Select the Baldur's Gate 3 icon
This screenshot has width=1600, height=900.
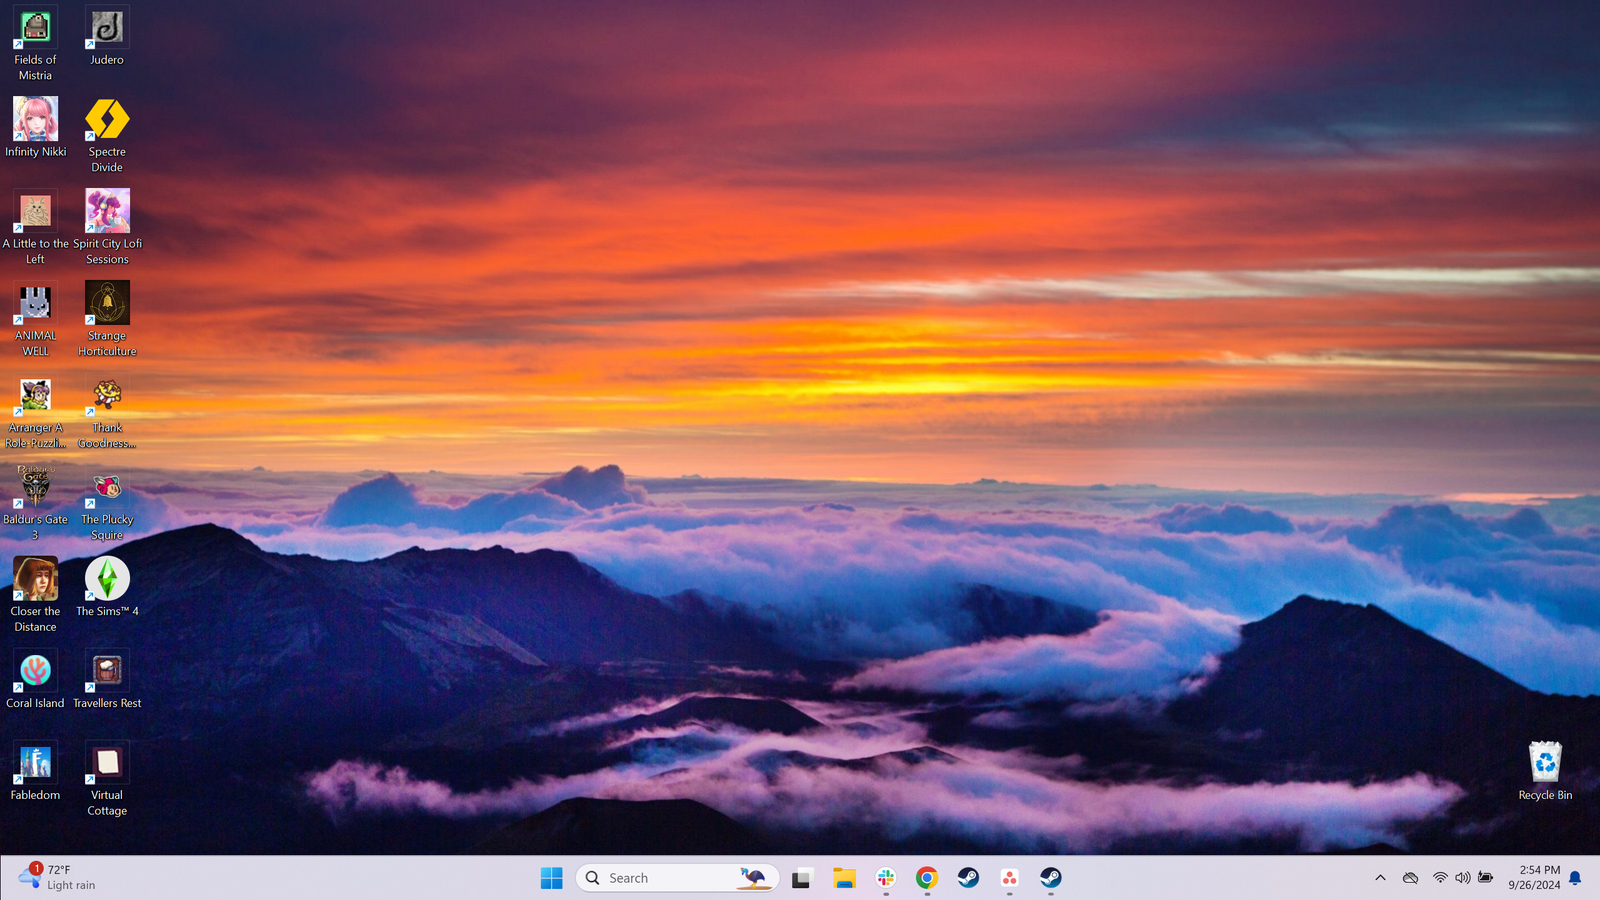coord(35,488)
